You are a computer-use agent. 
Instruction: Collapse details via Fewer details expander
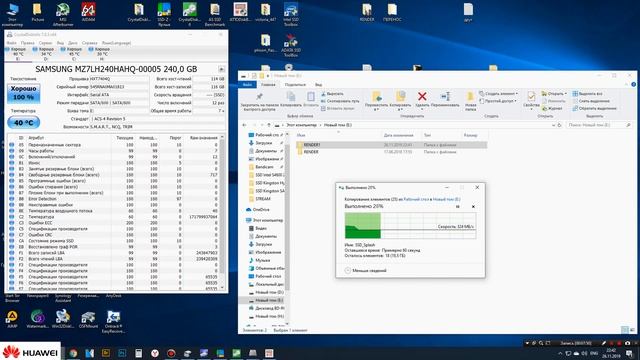point(366,270)
